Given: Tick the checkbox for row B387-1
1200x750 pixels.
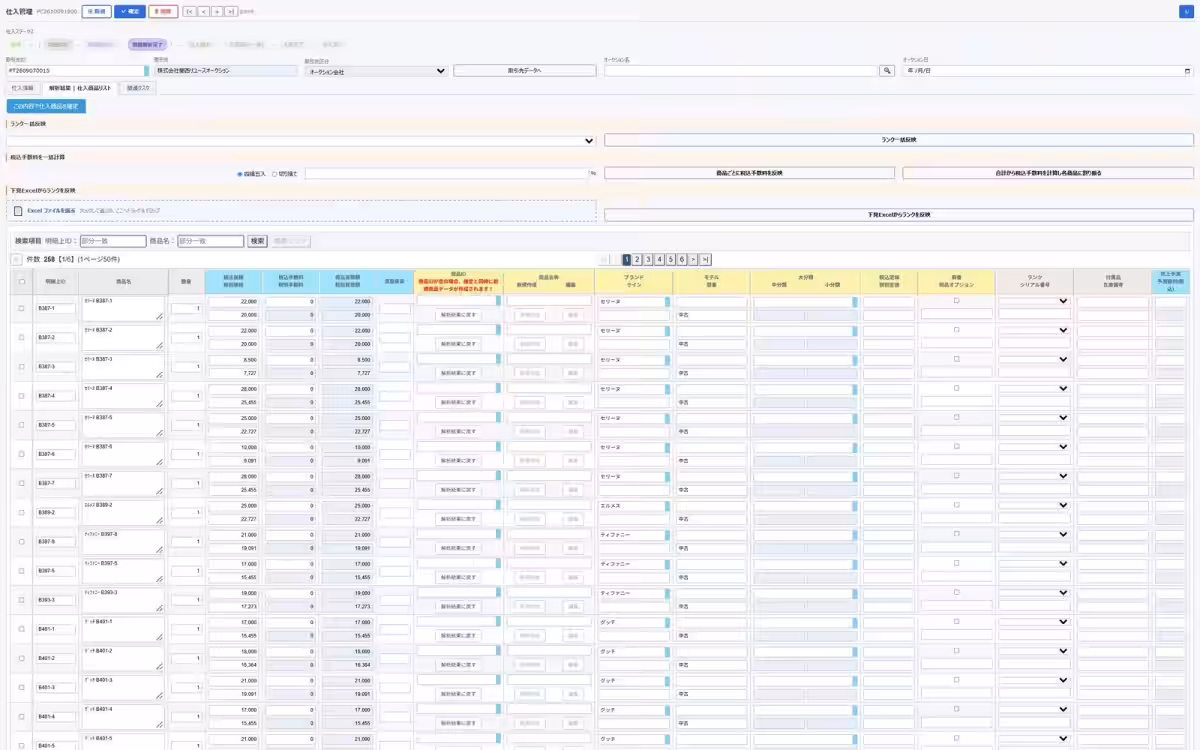Looking at the screenshot, I should (x=22, y=308).
